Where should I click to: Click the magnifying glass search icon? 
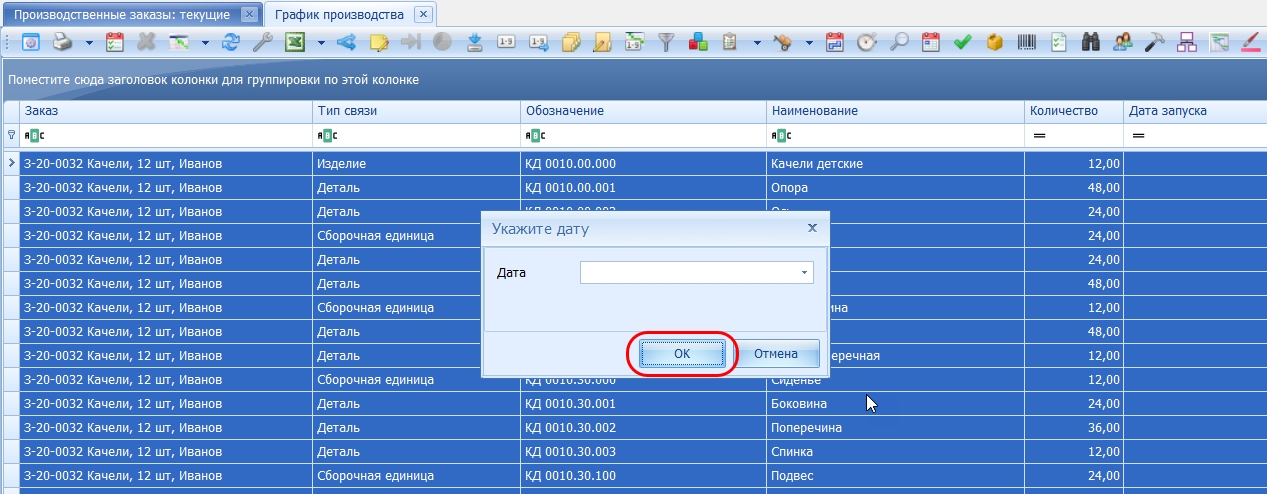pos(899,42)
